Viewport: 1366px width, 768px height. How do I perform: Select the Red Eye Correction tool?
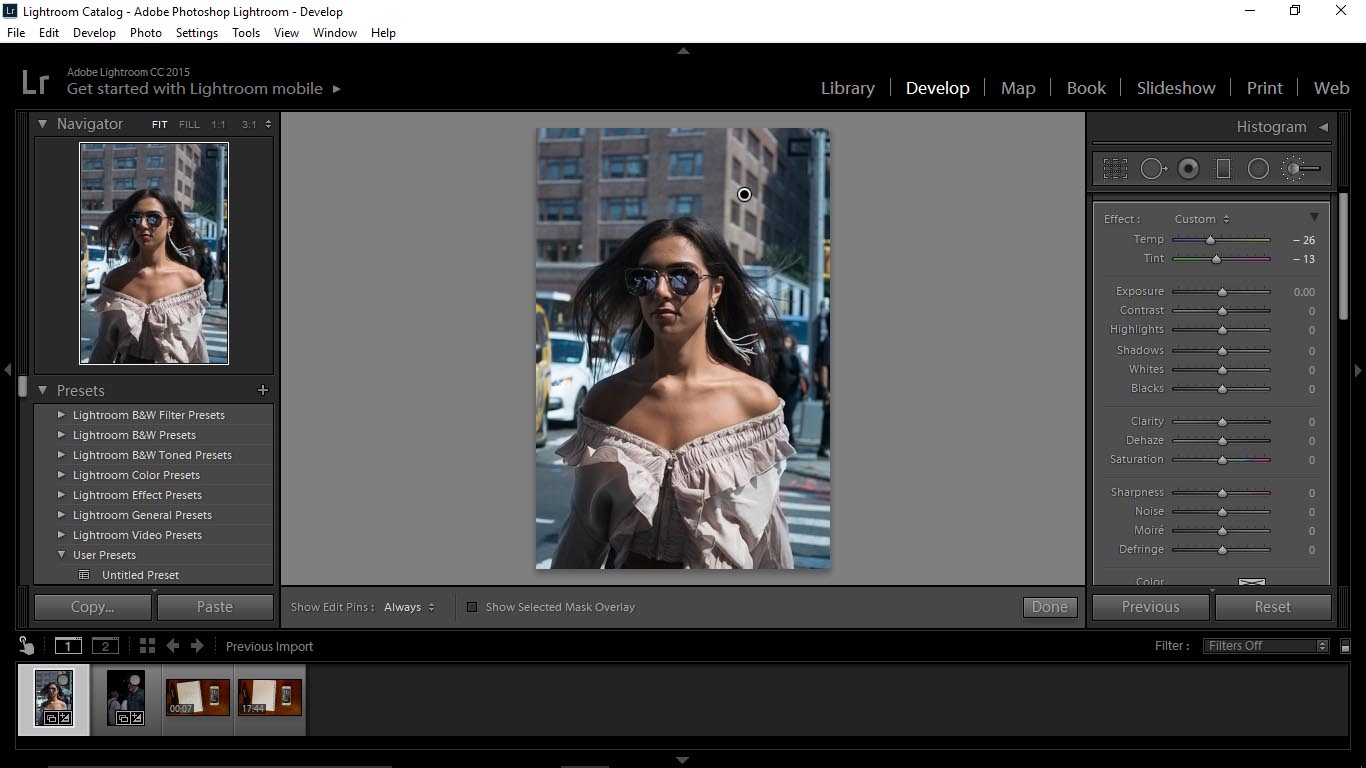click(x=1188, y=169)
